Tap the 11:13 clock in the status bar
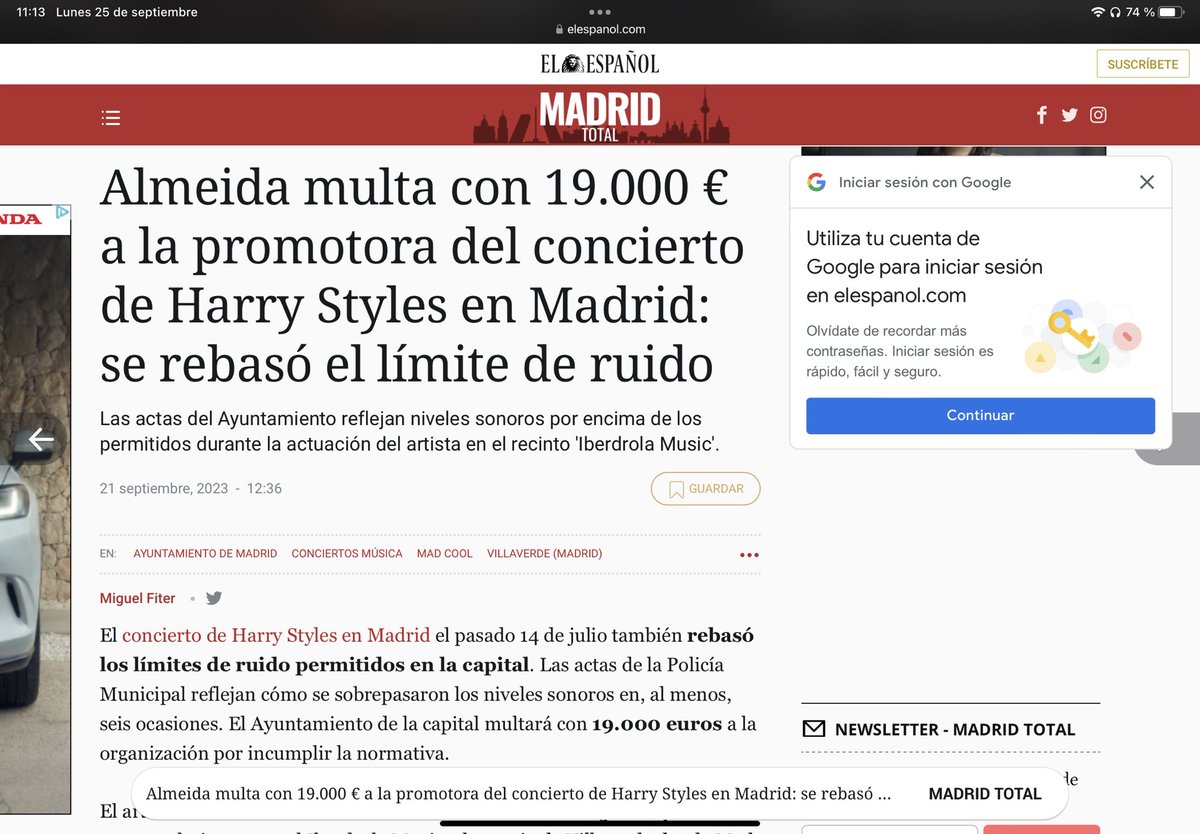This screenshot has height=834, width=1200. (31, 12)
